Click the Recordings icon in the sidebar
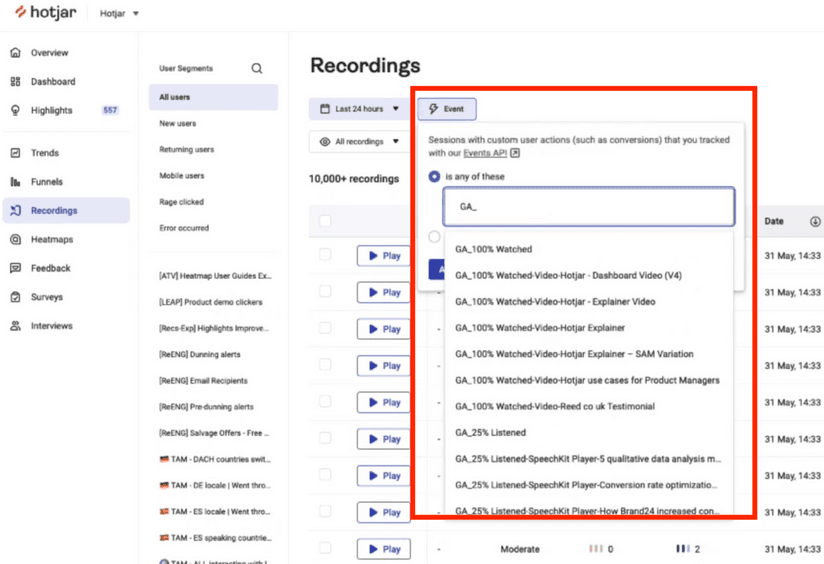Image resolution: width=824 pixels, height=564 pixels. [x=15, y=210]
